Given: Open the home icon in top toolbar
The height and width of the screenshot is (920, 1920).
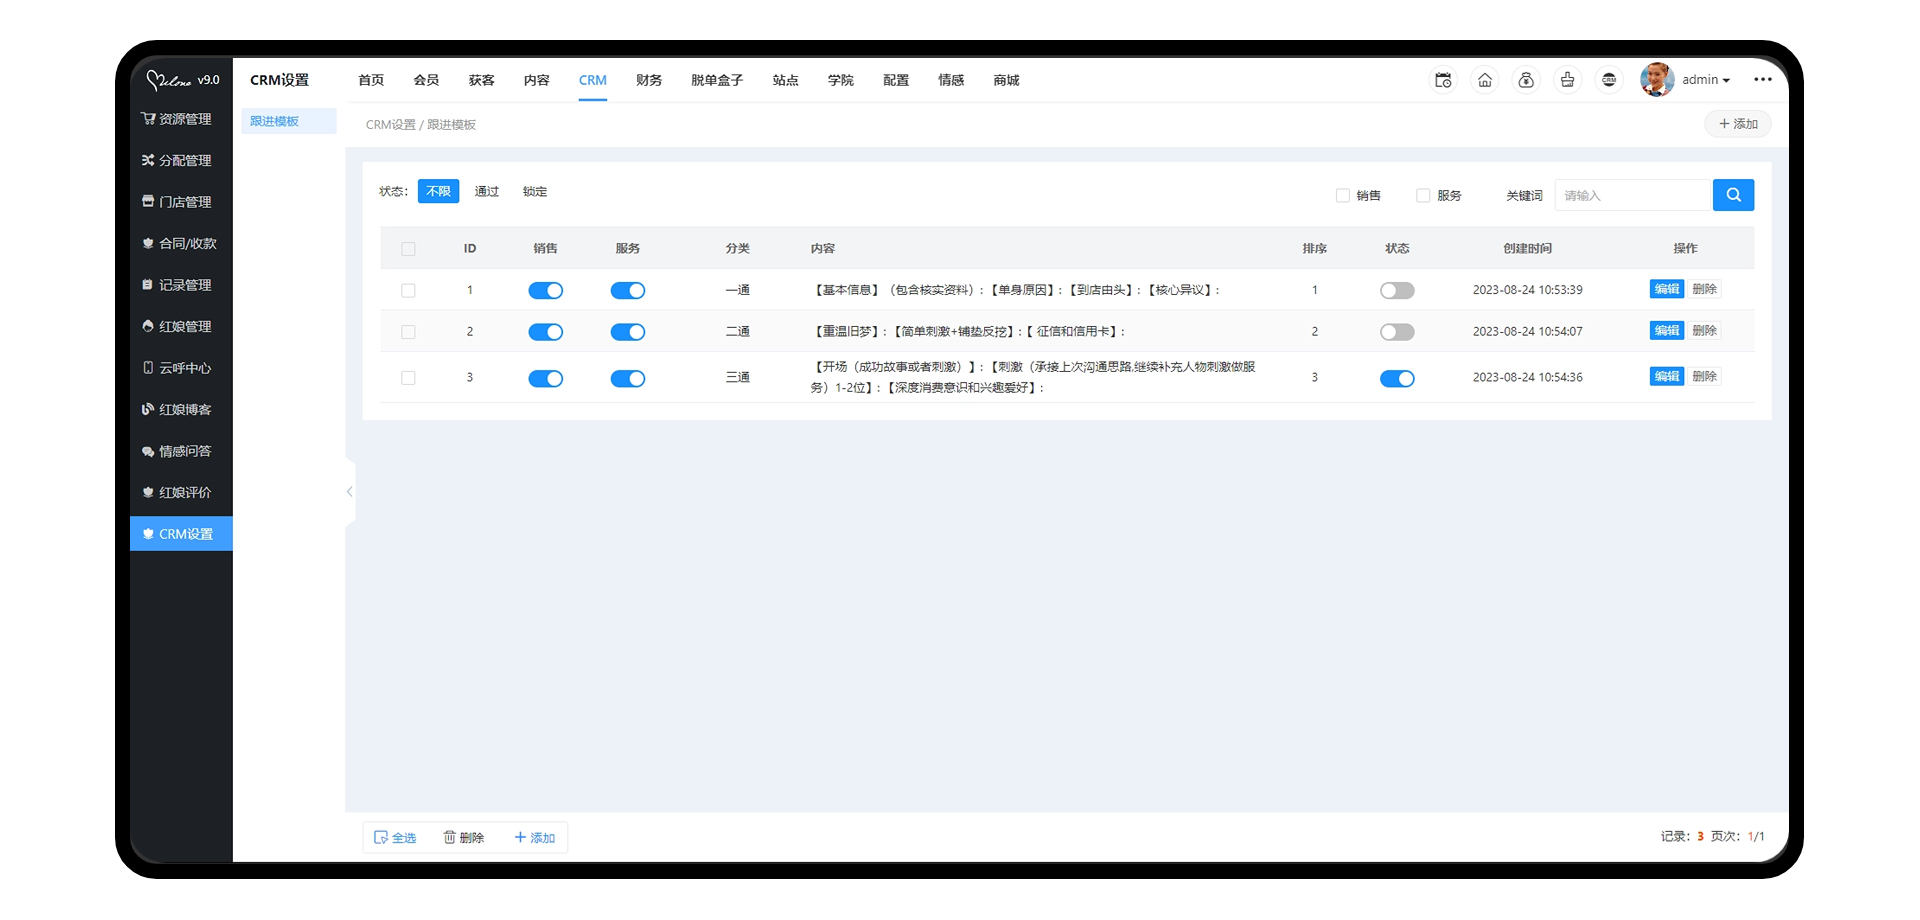Looking at the screenshot, I should coord(1485,80).
